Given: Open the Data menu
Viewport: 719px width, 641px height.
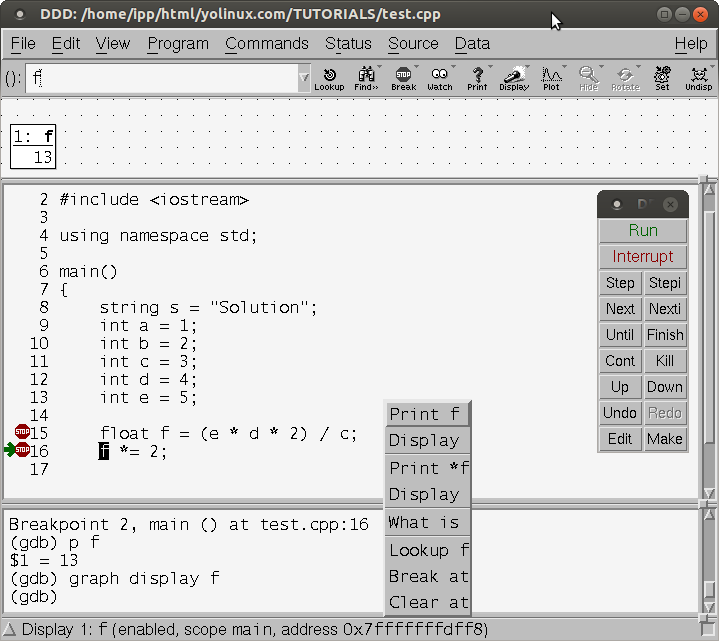Looking at the screenshot, I should pyautogui.click(x=472, y=44).
